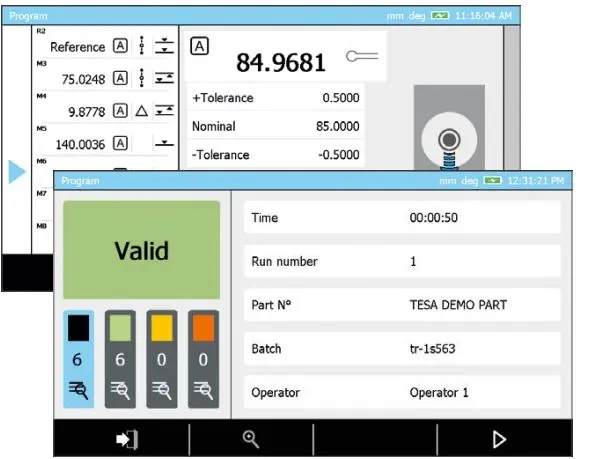This screenshot has height=459, width=598.
Task: Start the program with the play arrow
Action: click(x=499, y=439)
